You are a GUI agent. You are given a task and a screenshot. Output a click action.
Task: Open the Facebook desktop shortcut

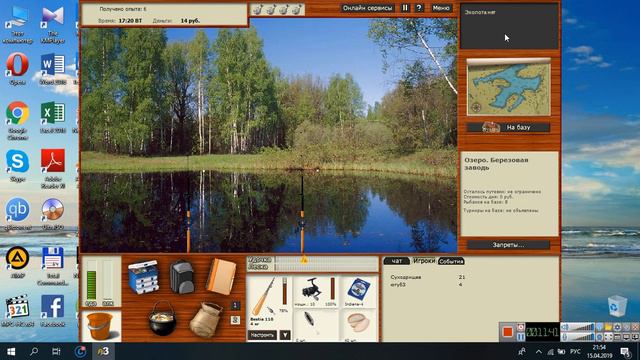pyautogui.click(x=53, y=311)
